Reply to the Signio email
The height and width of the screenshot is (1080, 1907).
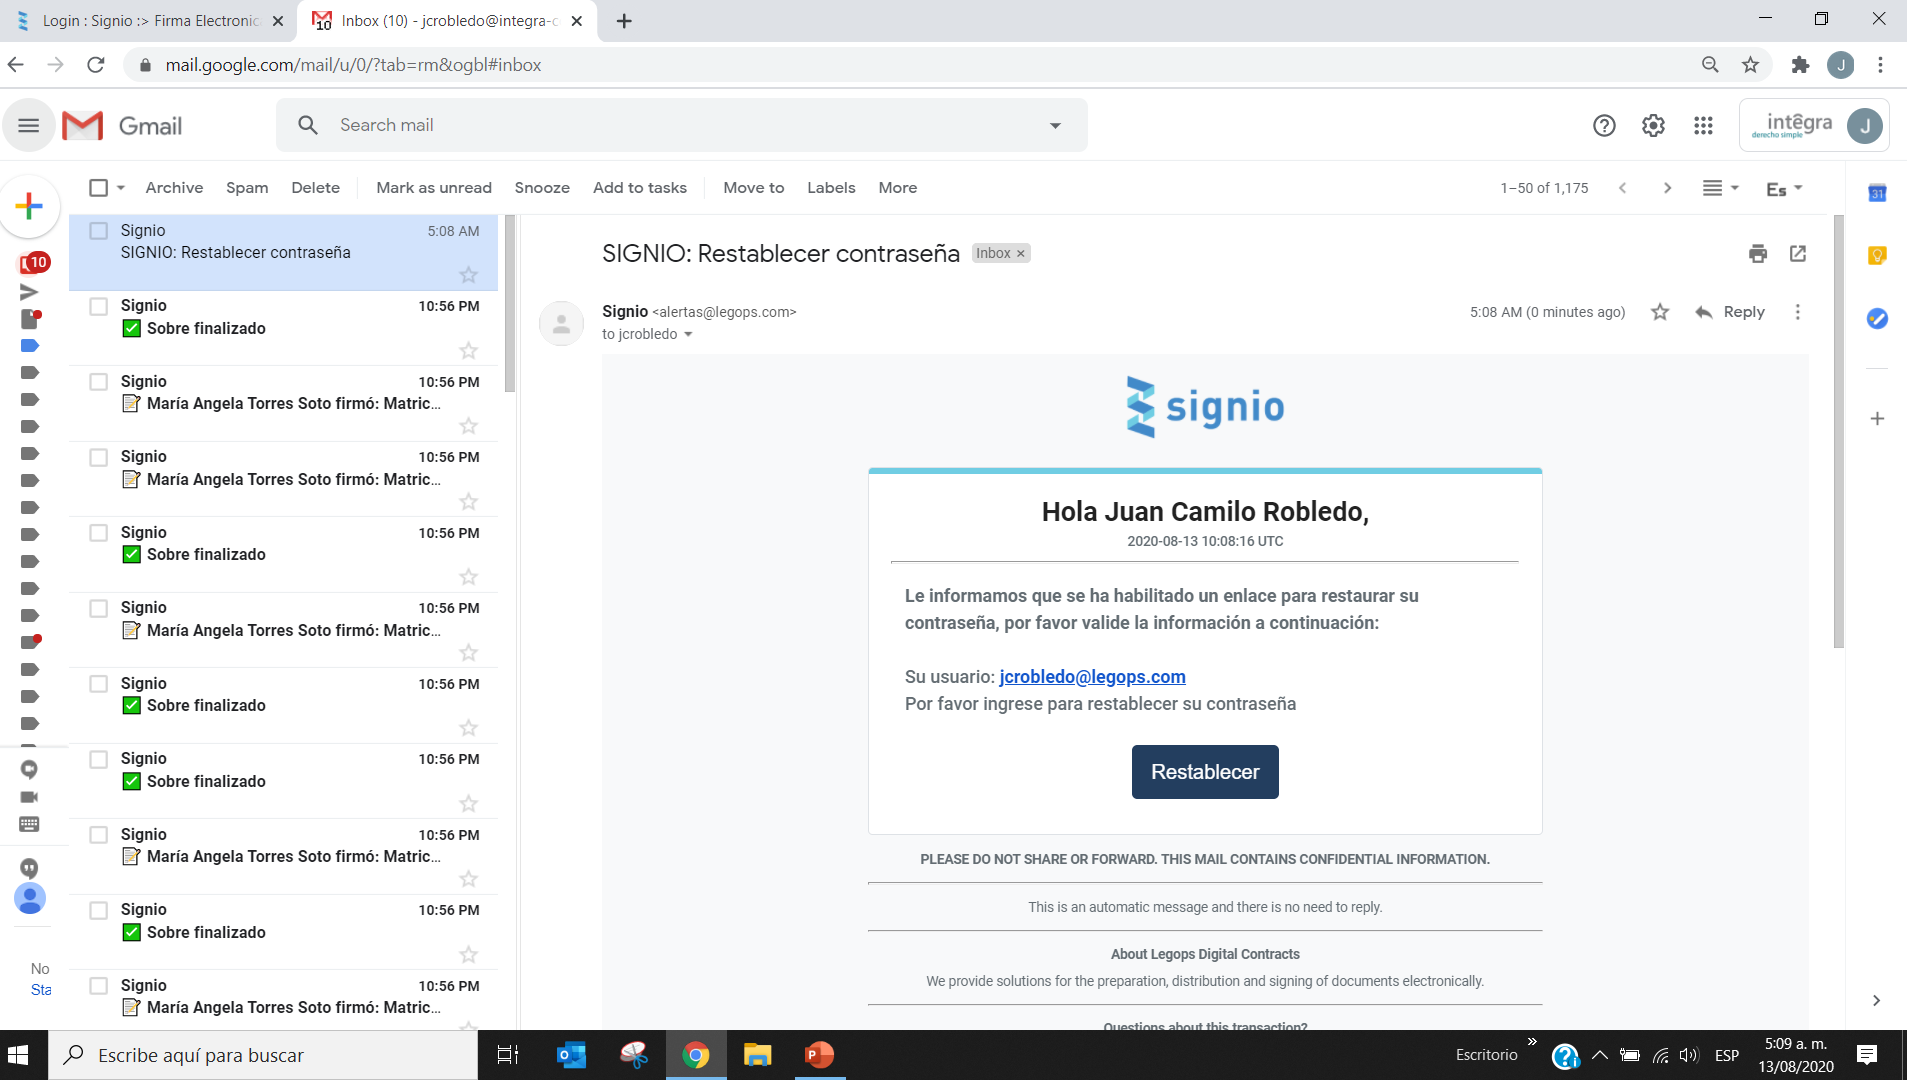[x=1730, y=312]
